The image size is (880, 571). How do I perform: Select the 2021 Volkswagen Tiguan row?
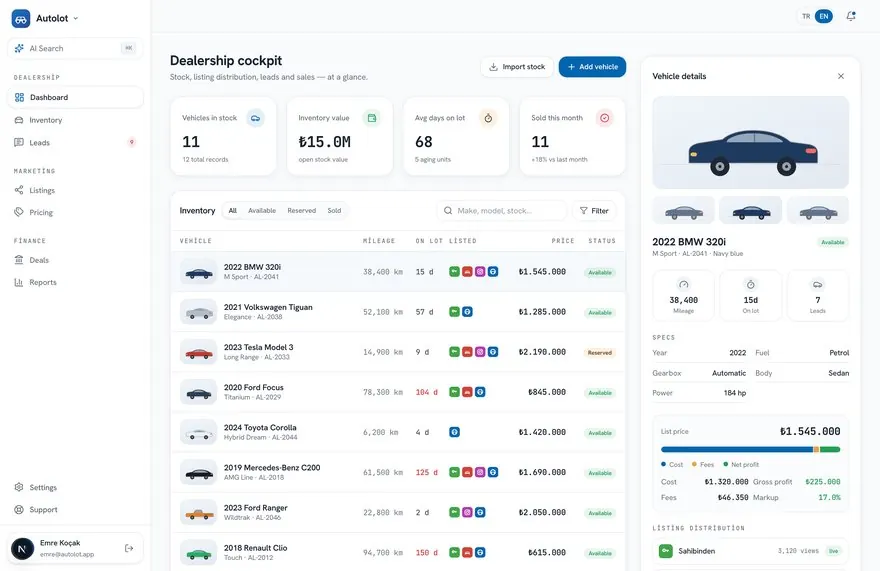(x=398, y=312)
